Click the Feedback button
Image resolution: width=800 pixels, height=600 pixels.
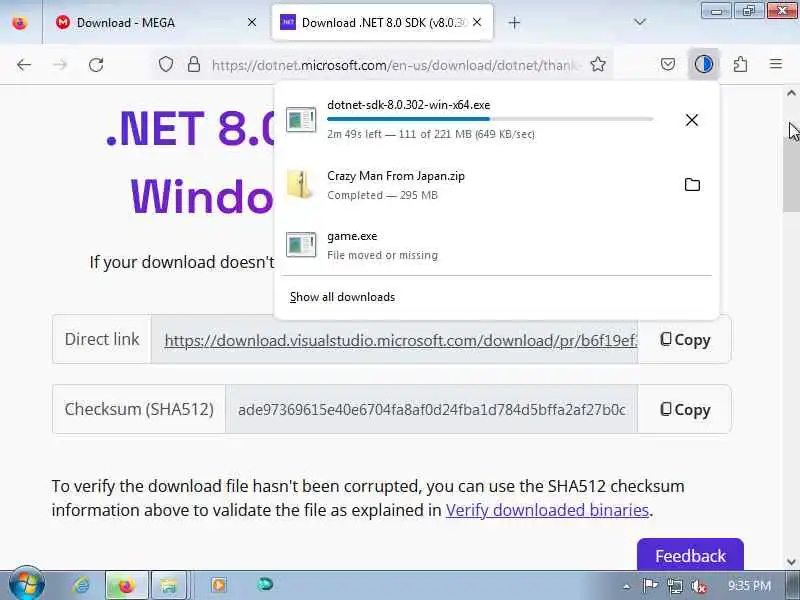coord(690,555)
